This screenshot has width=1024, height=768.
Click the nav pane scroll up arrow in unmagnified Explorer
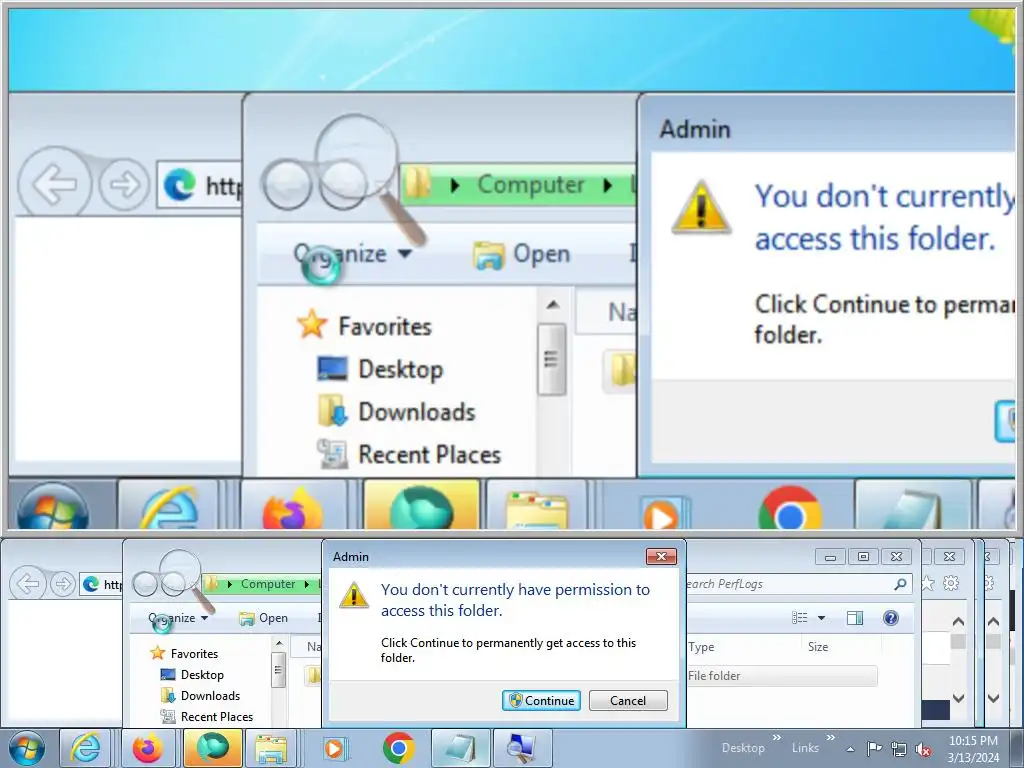tap(279, 644)
